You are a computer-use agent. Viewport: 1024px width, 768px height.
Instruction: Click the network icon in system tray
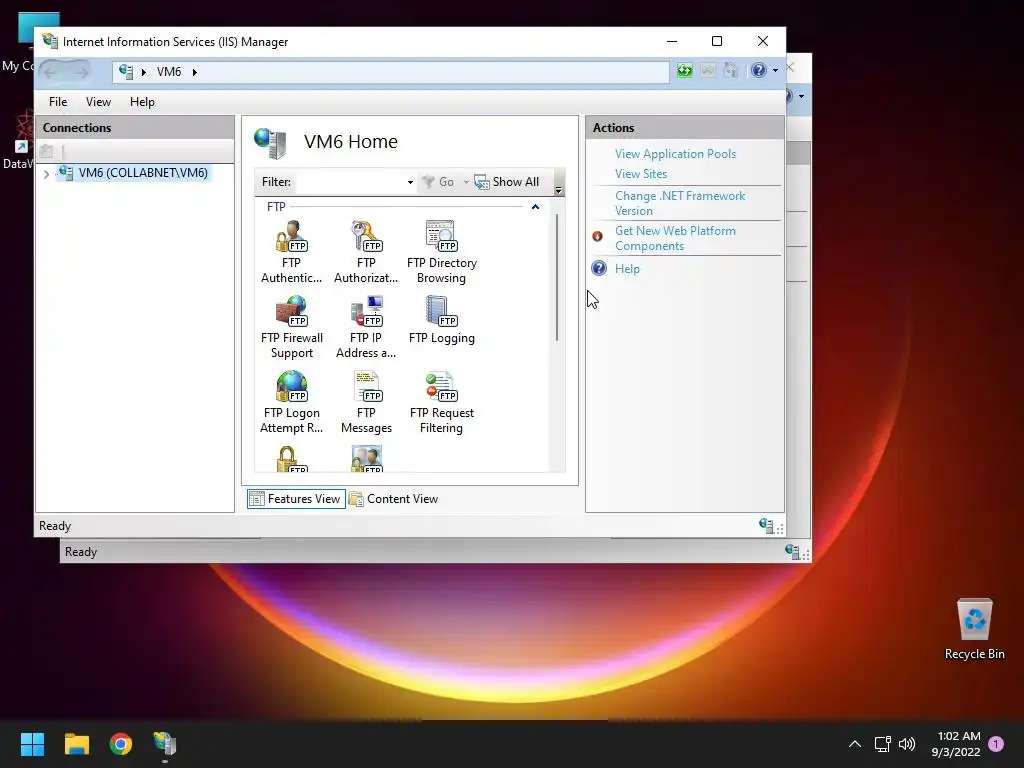pos(882,744)
